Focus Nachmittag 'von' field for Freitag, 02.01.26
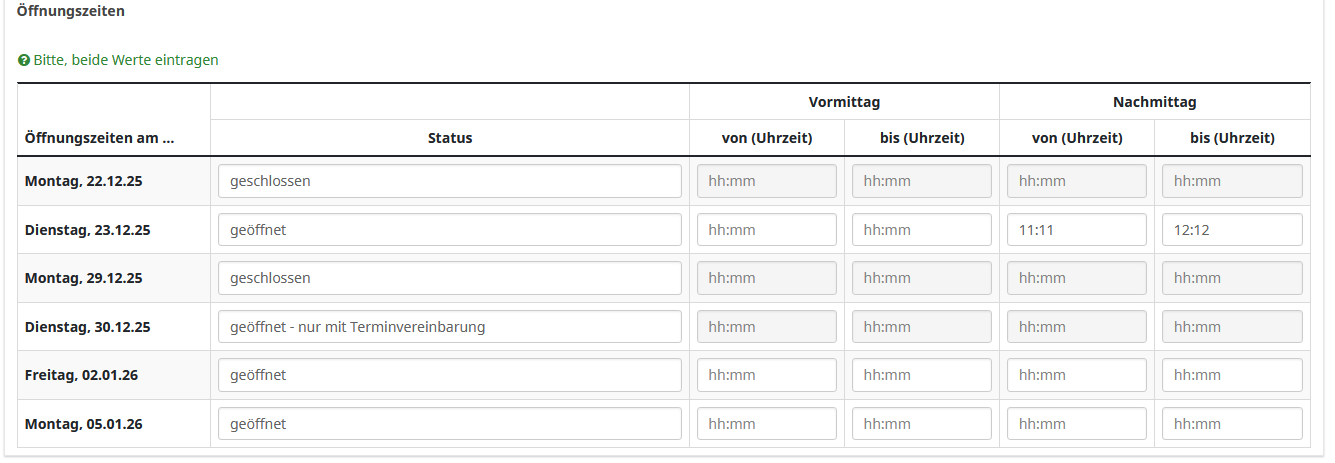This screenshot has height=463, width=1335. click(x=1076, y=375)
